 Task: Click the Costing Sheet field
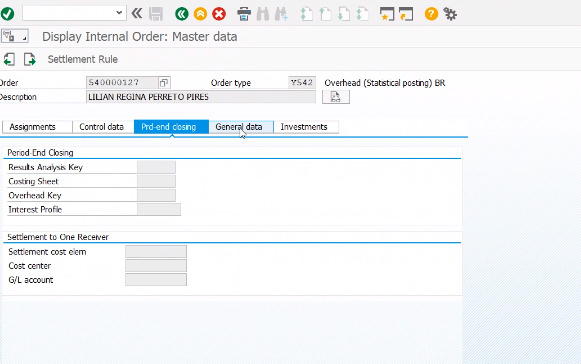point(156,181)
